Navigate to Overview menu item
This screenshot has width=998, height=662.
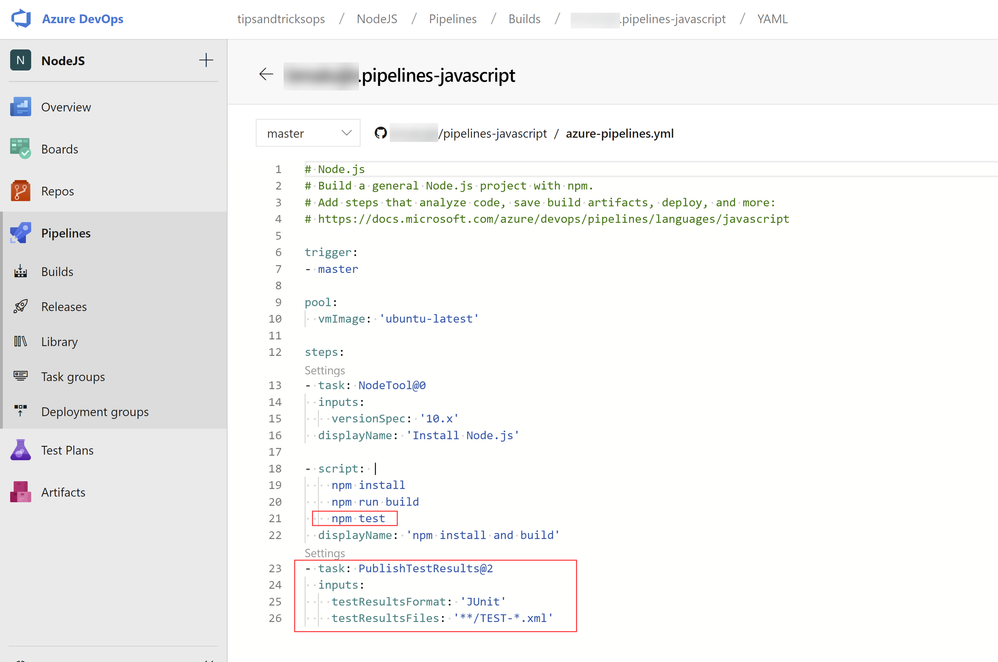click(x=66, y=107)
